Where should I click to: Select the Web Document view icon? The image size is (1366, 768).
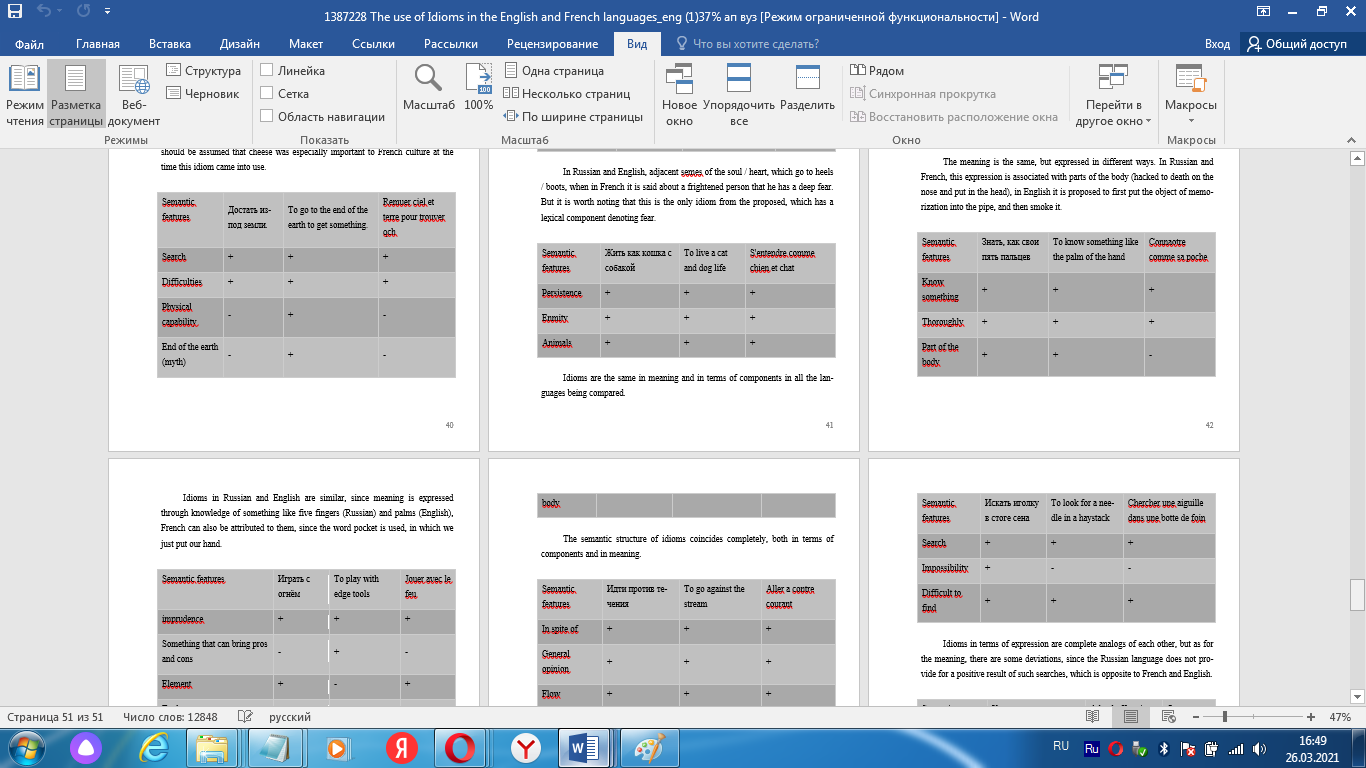click(134, 95)
